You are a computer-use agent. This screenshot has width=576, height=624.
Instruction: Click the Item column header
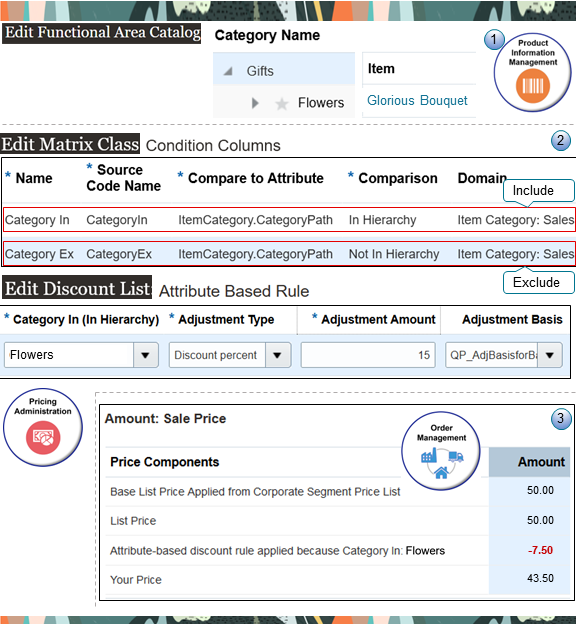(x=381, y=68)
